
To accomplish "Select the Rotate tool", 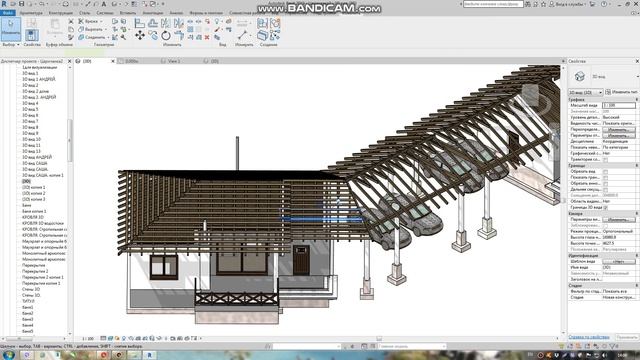I will click(166, 36).
